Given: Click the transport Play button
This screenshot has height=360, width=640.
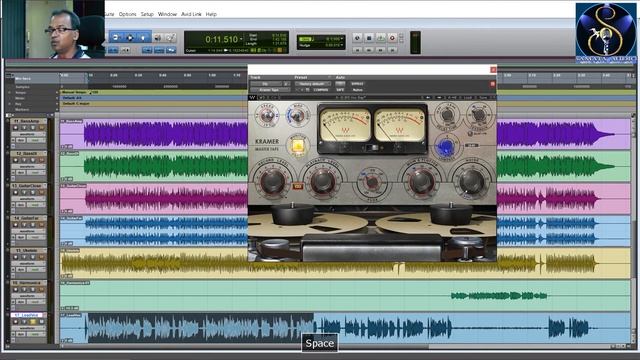Looking at the screenshot, I should click(x=380, y=38).
